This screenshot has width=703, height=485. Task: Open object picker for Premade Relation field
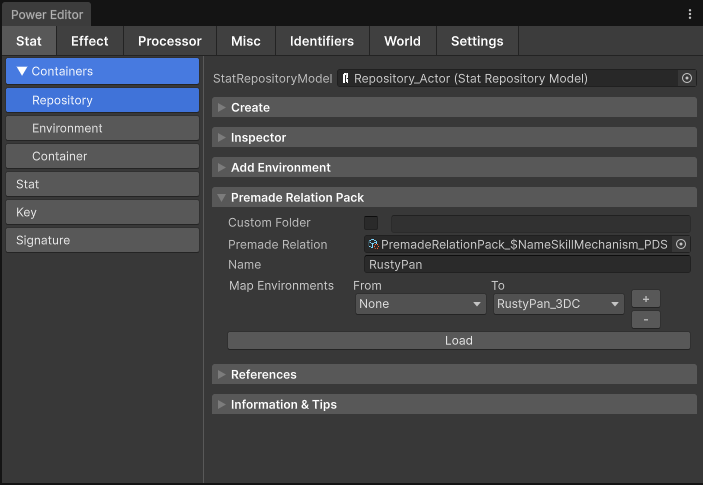[x=681, y=244]
